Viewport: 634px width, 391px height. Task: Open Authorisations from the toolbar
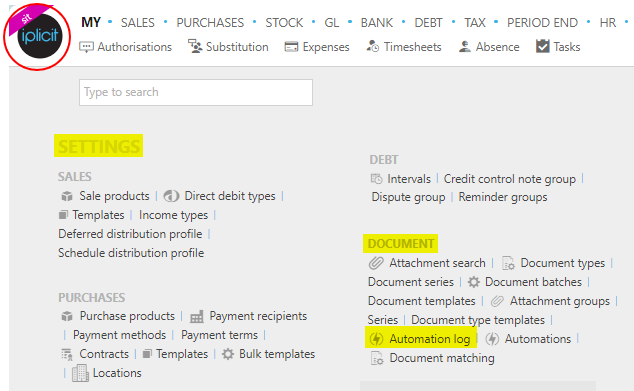125,47
